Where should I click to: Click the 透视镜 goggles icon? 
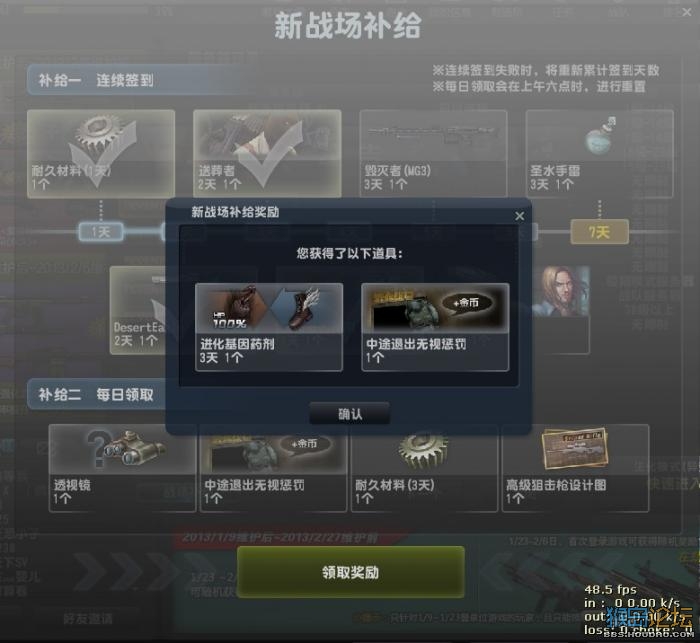(126, 449)
